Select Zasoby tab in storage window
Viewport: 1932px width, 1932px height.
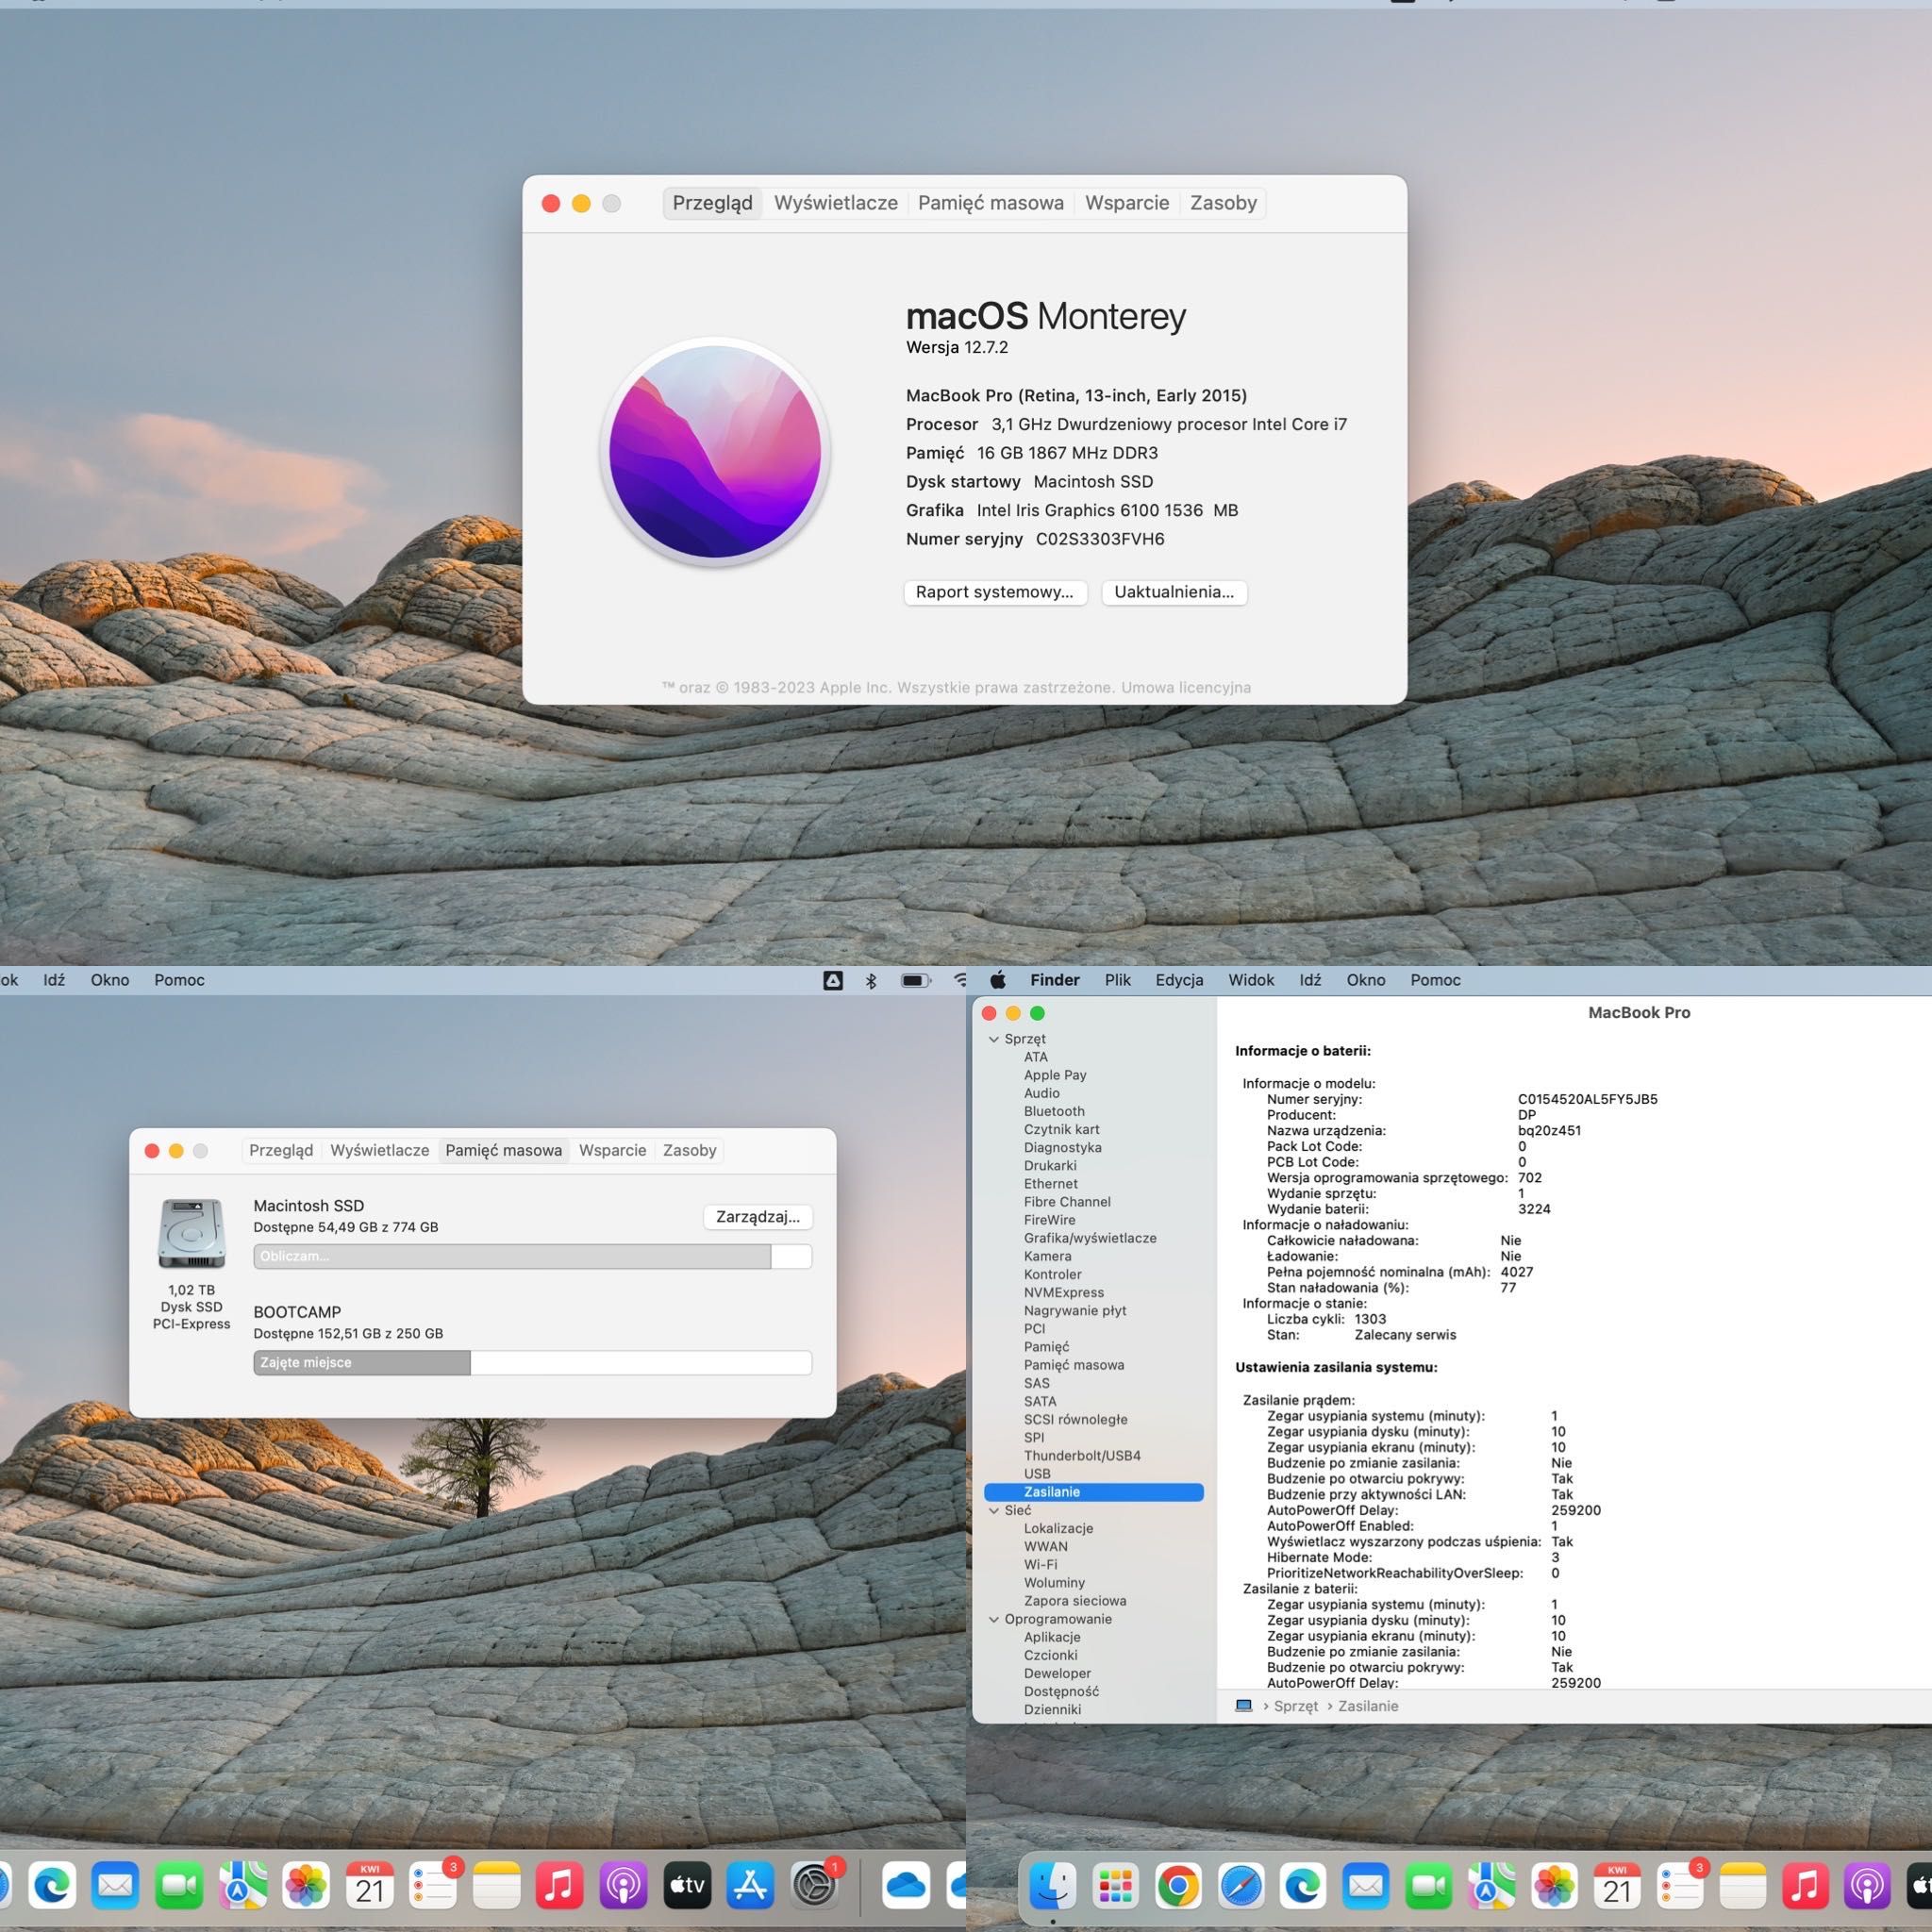(x=689, y=1150)
